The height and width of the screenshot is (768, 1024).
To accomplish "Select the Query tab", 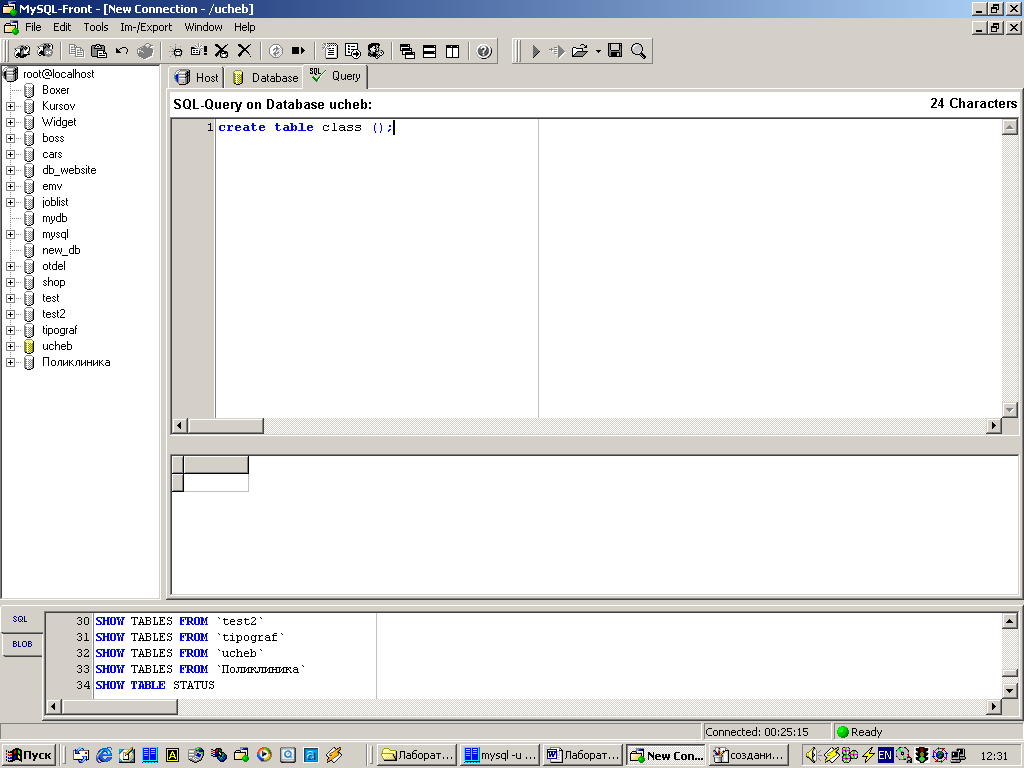I will click(x=336, y=76).
